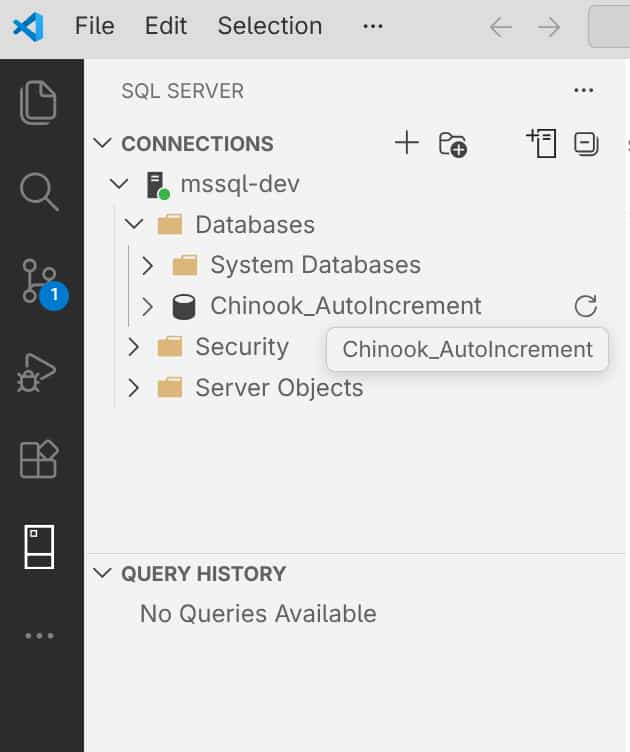Viewport: 630px width, 752px height.
Task: Open the File menu
Action: (94, 26)
